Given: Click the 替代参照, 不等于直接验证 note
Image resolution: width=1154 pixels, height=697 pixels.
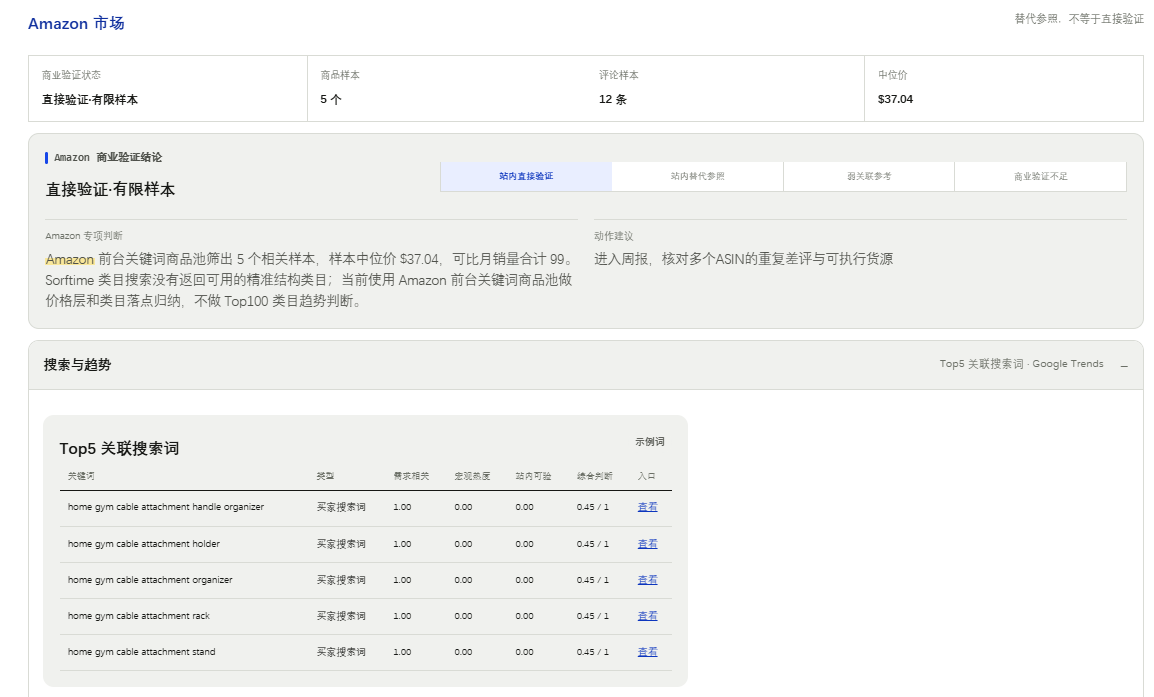Looking at the screenshot, I should point(1079,19).
